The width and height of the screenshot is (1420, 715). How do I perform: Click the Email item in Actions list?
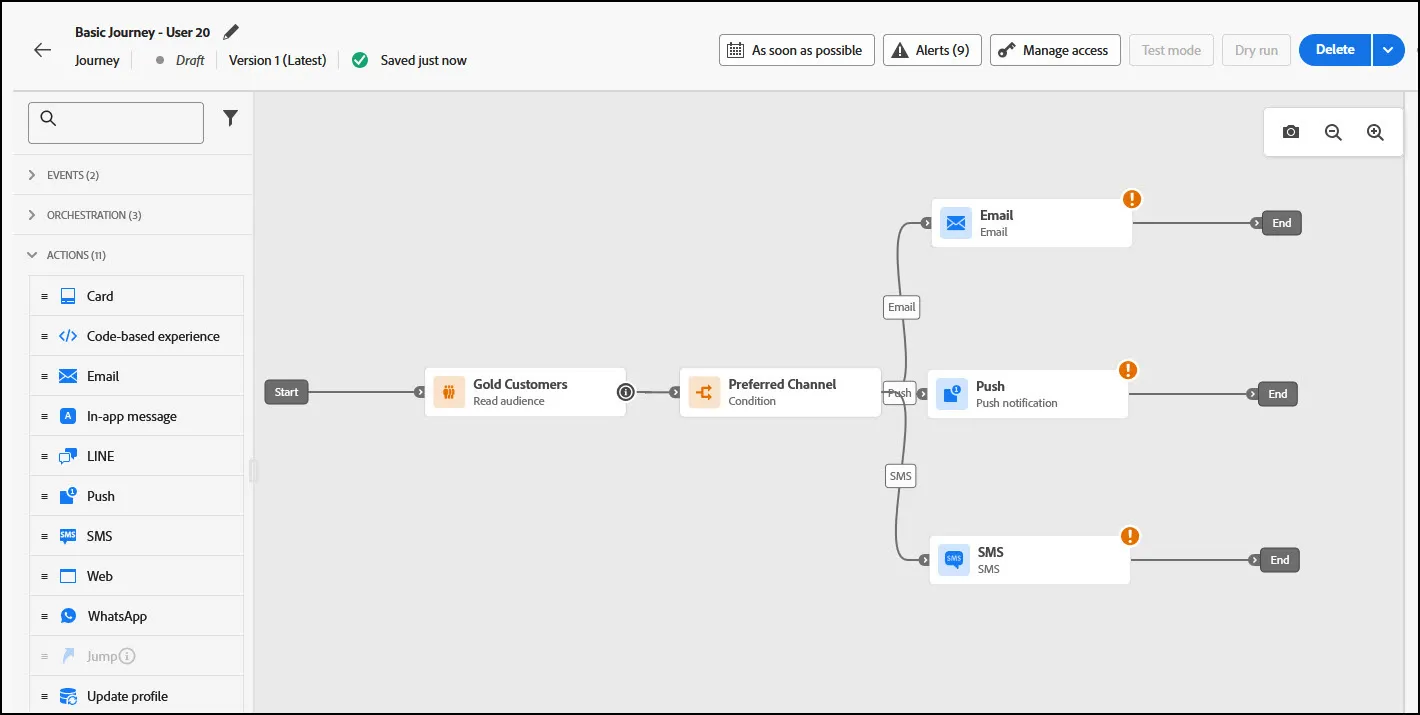pos(137,376)
